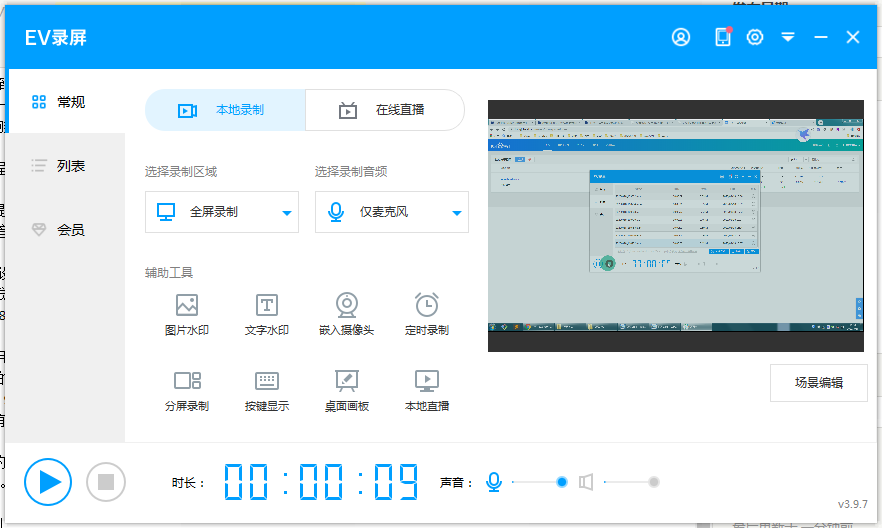This screenshot has width=882, height=528.
Task: Click the 00:00:09 duration timer display
Action: click(x=321, y=482)
